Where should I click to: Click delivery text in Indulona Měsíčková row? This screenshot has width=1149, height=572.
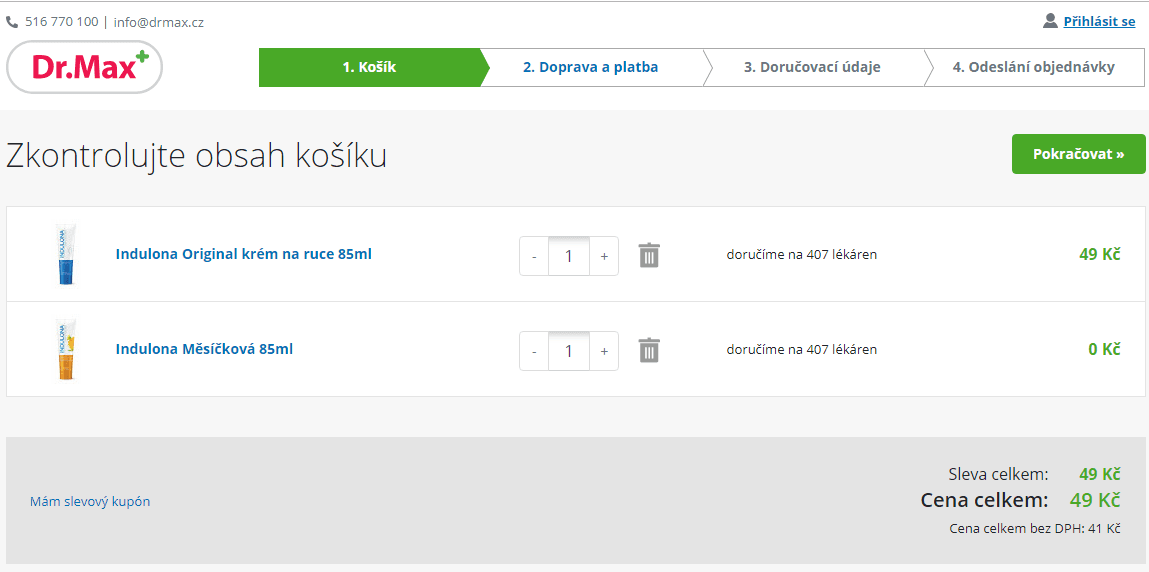802,350
